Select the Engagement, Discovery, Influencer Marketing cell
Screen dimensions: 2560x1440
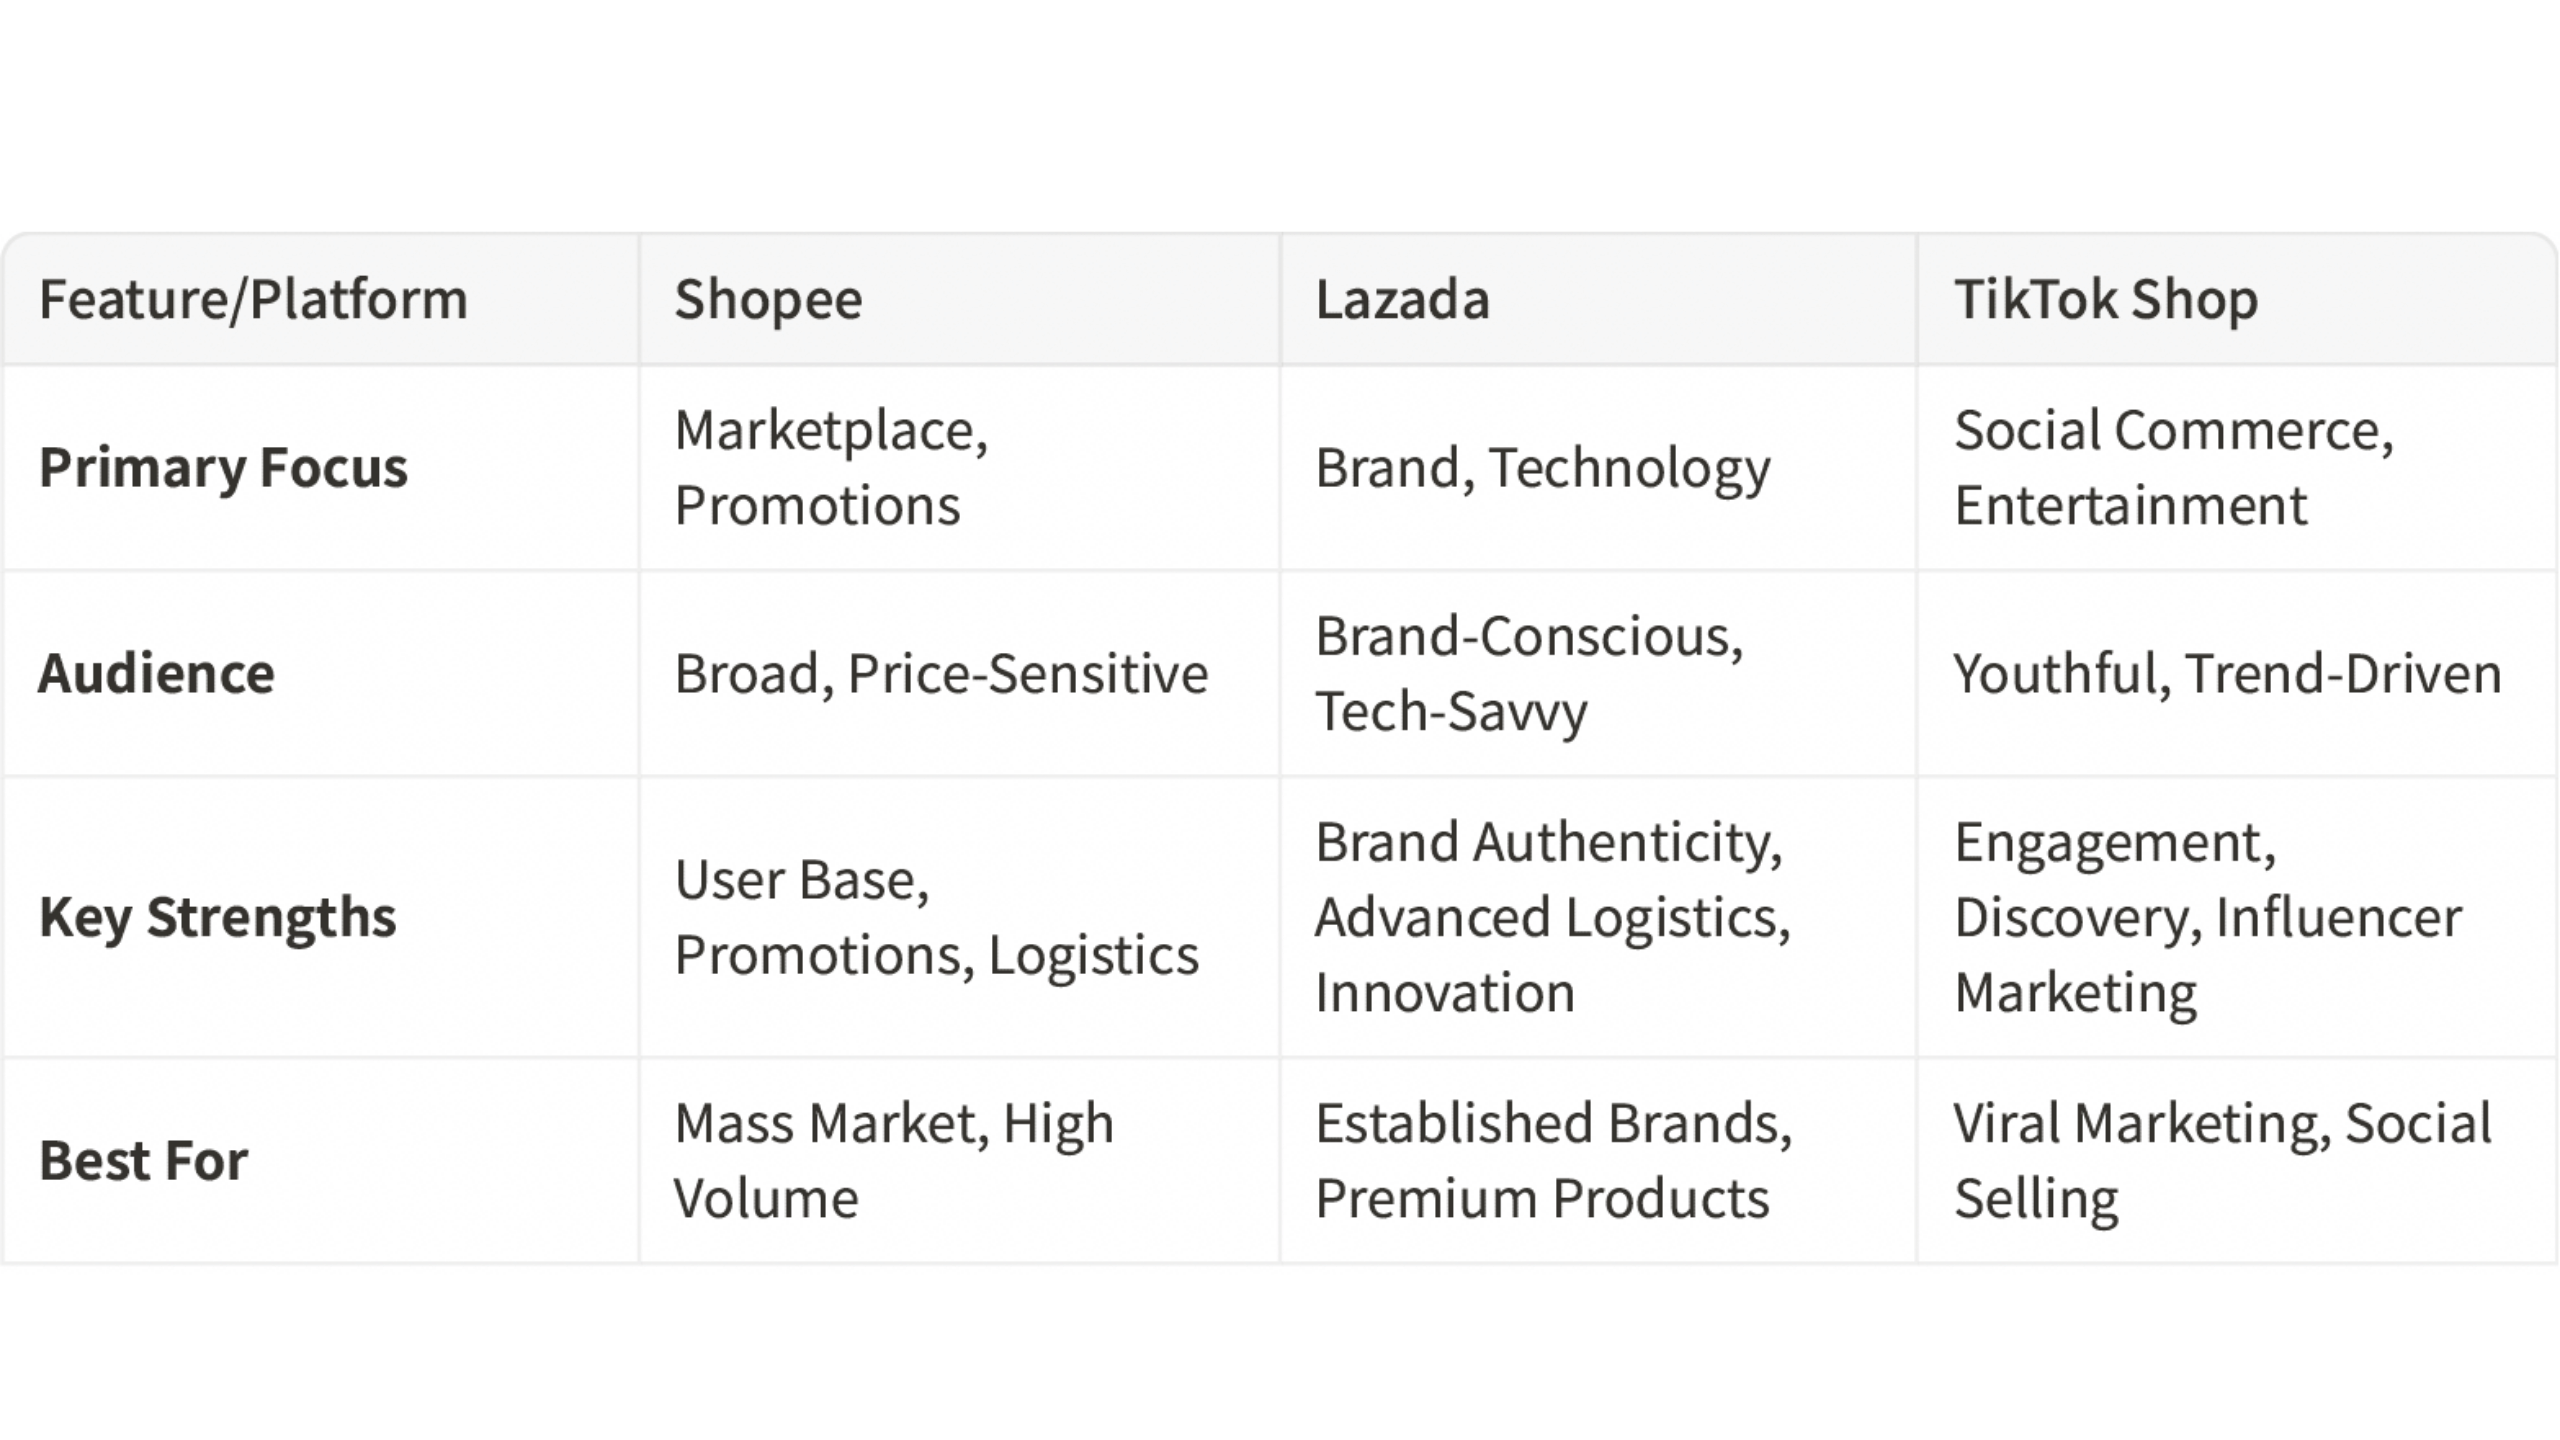point(2237,917)
